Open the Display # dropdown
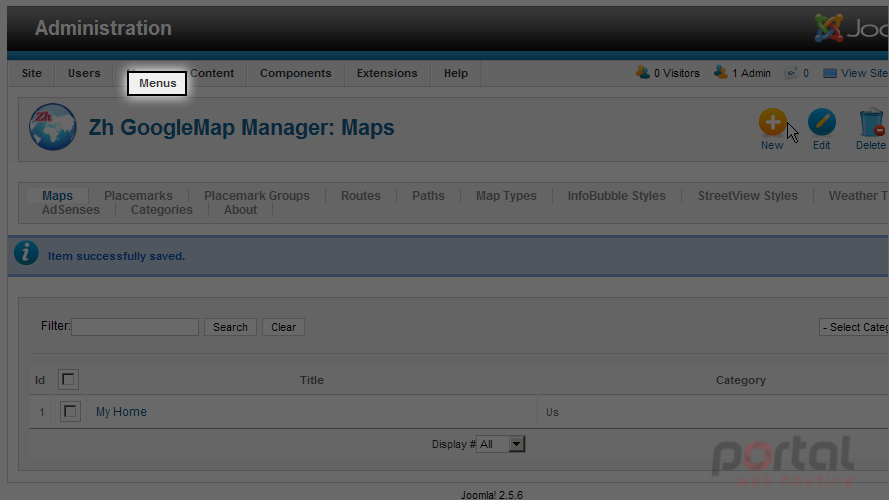 tap(501, 444)
